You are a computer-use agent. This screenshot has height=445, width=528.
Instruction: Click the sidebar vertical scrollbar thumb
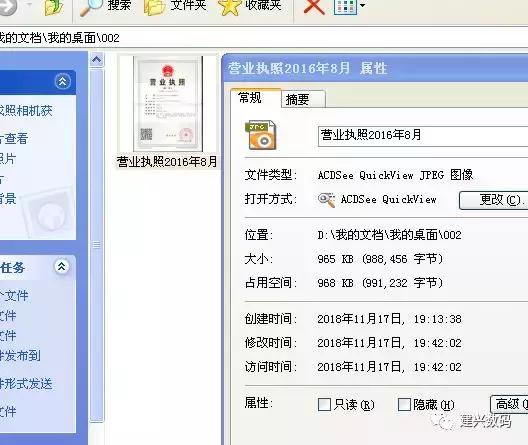(97, 245)
